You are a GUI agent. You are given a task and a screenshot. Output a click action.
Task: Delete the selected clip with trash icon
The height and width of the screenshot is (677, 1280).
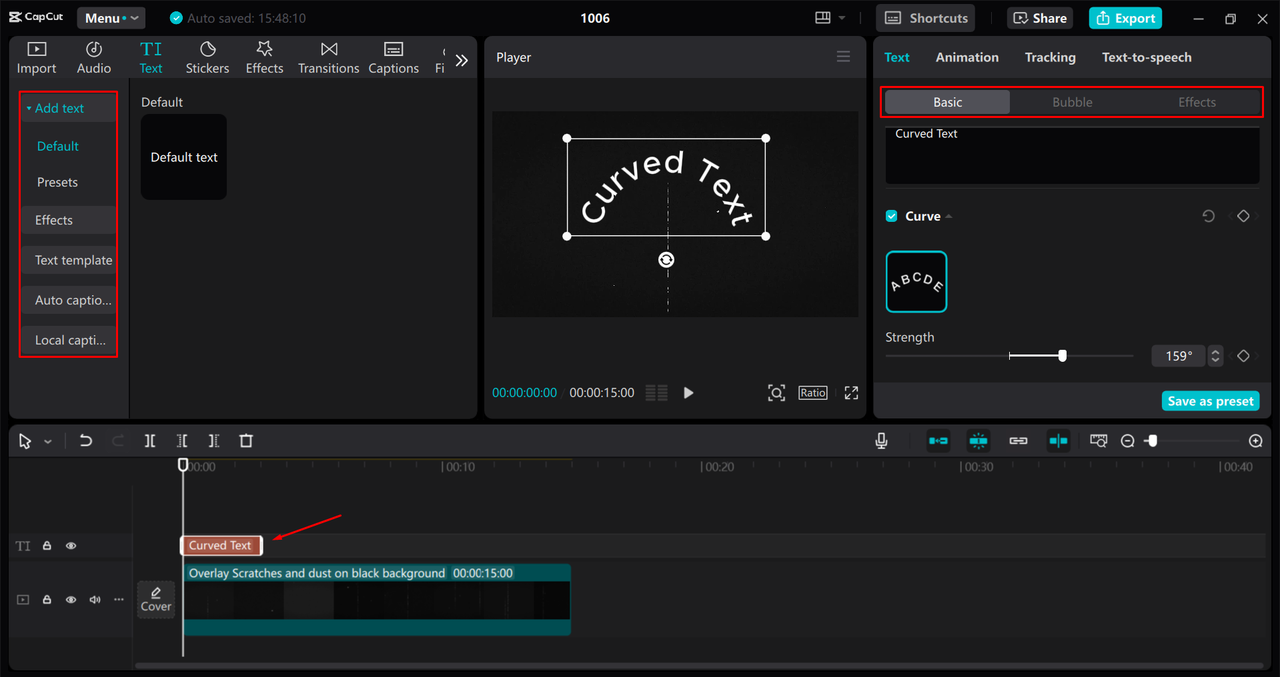click(246, 441)
